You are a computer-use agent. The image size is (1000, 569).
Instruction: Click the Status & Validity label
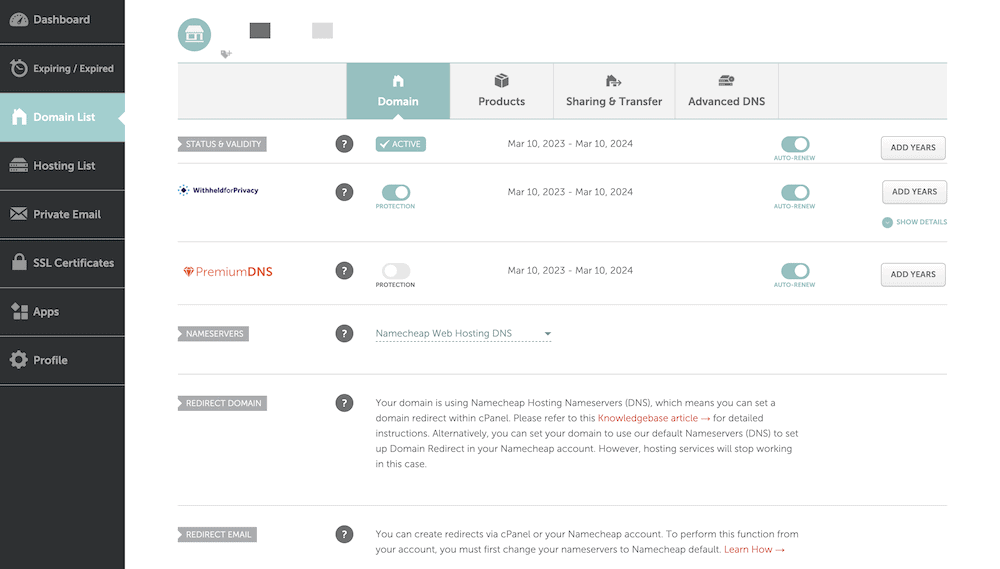point(223,144)
